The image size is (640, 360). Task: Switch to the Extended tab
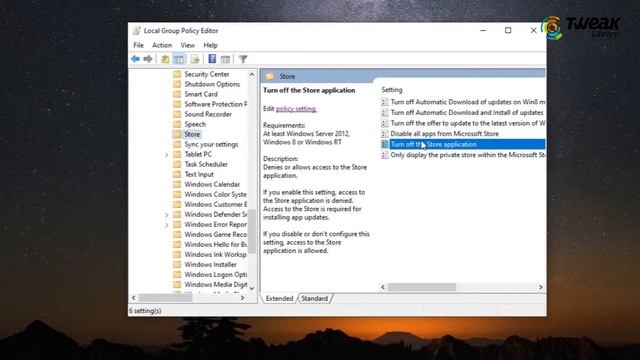pyautogui.click(x=279, y=299)
